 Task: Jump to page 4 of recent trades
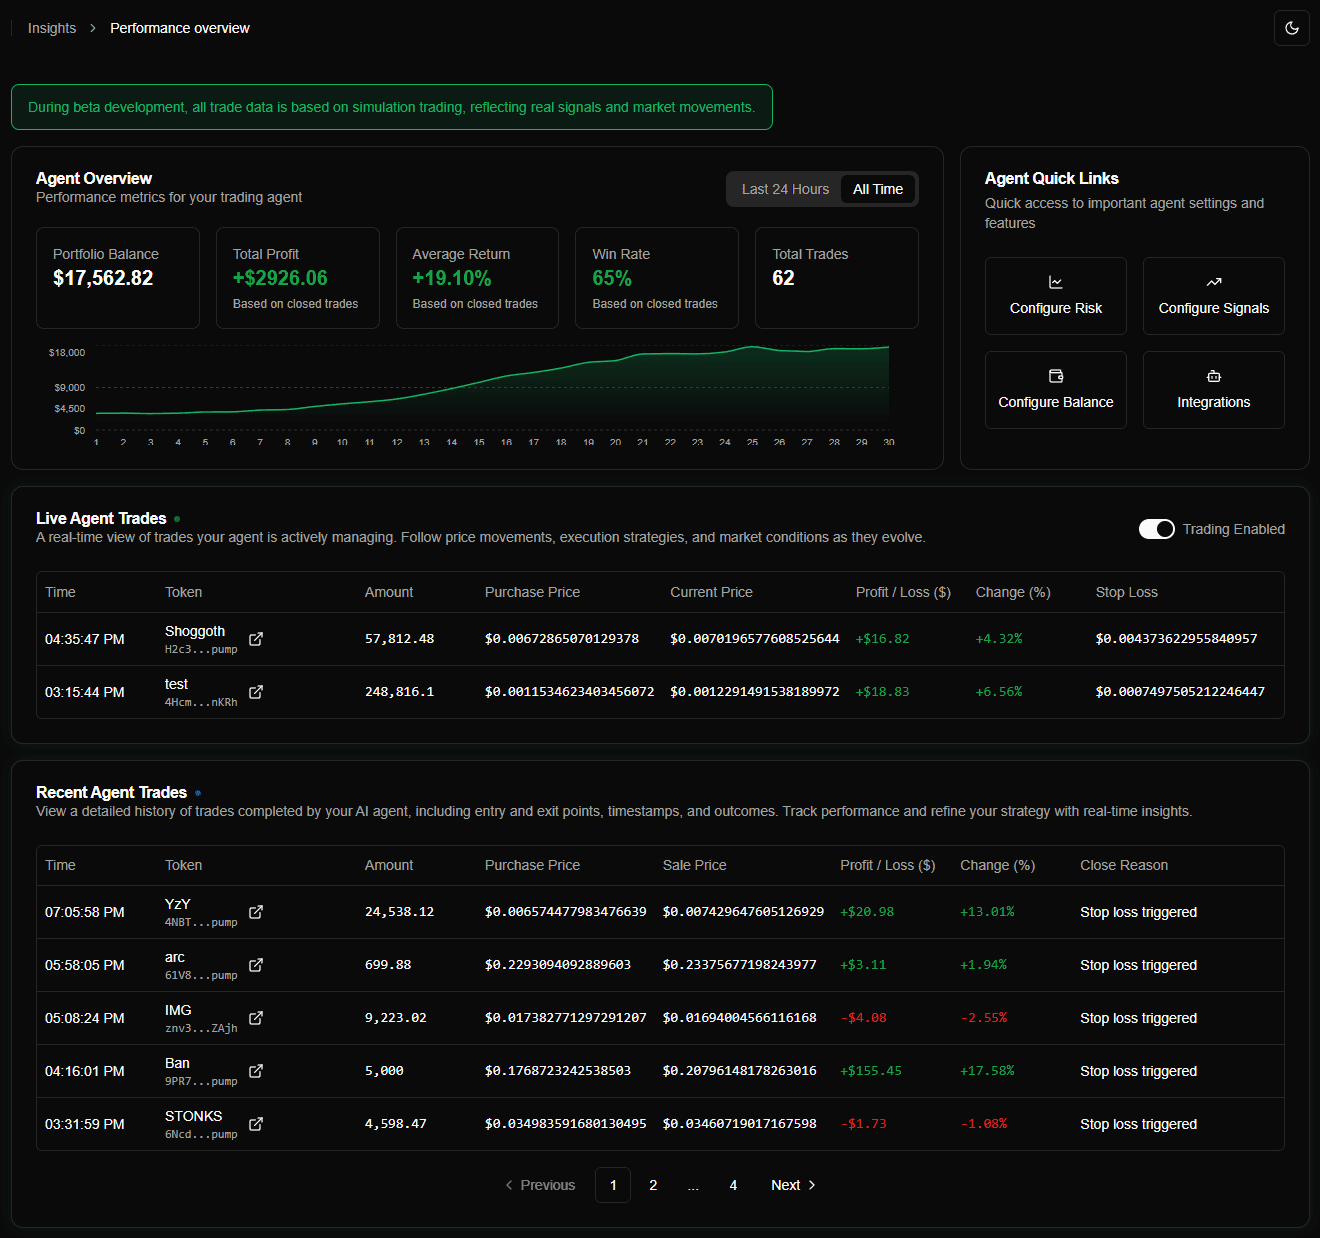tap(733, 1185)
